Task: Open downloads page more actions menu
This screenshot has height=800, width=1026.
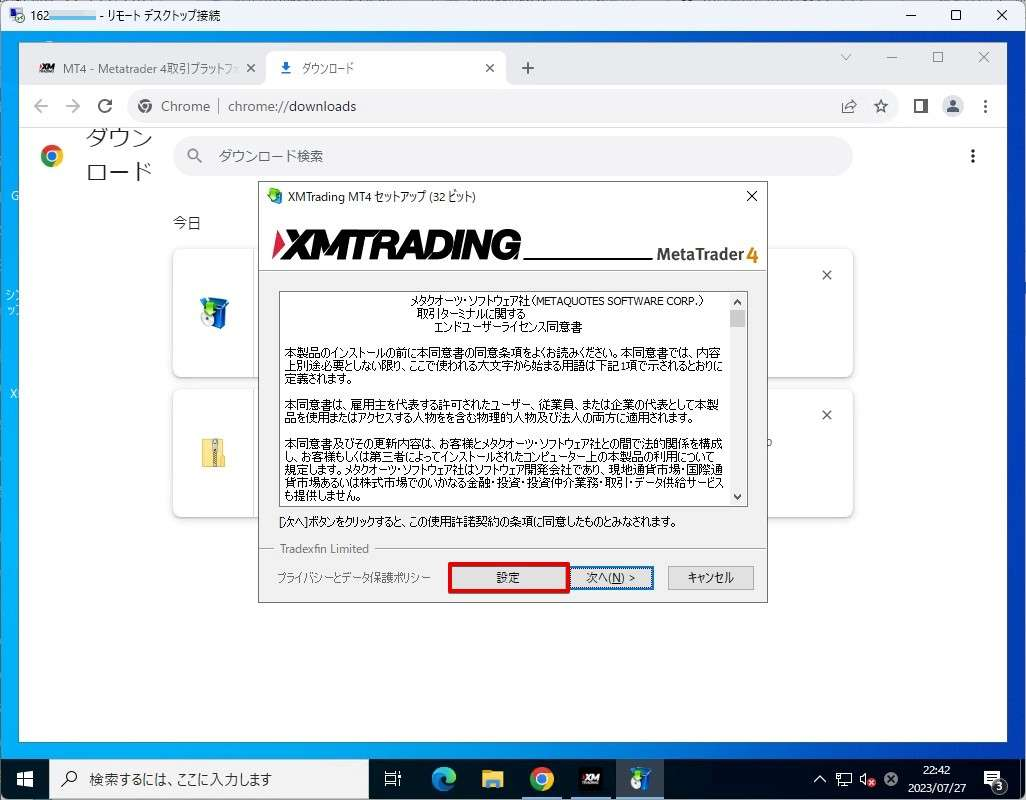Action: click(x=973, y=156)
